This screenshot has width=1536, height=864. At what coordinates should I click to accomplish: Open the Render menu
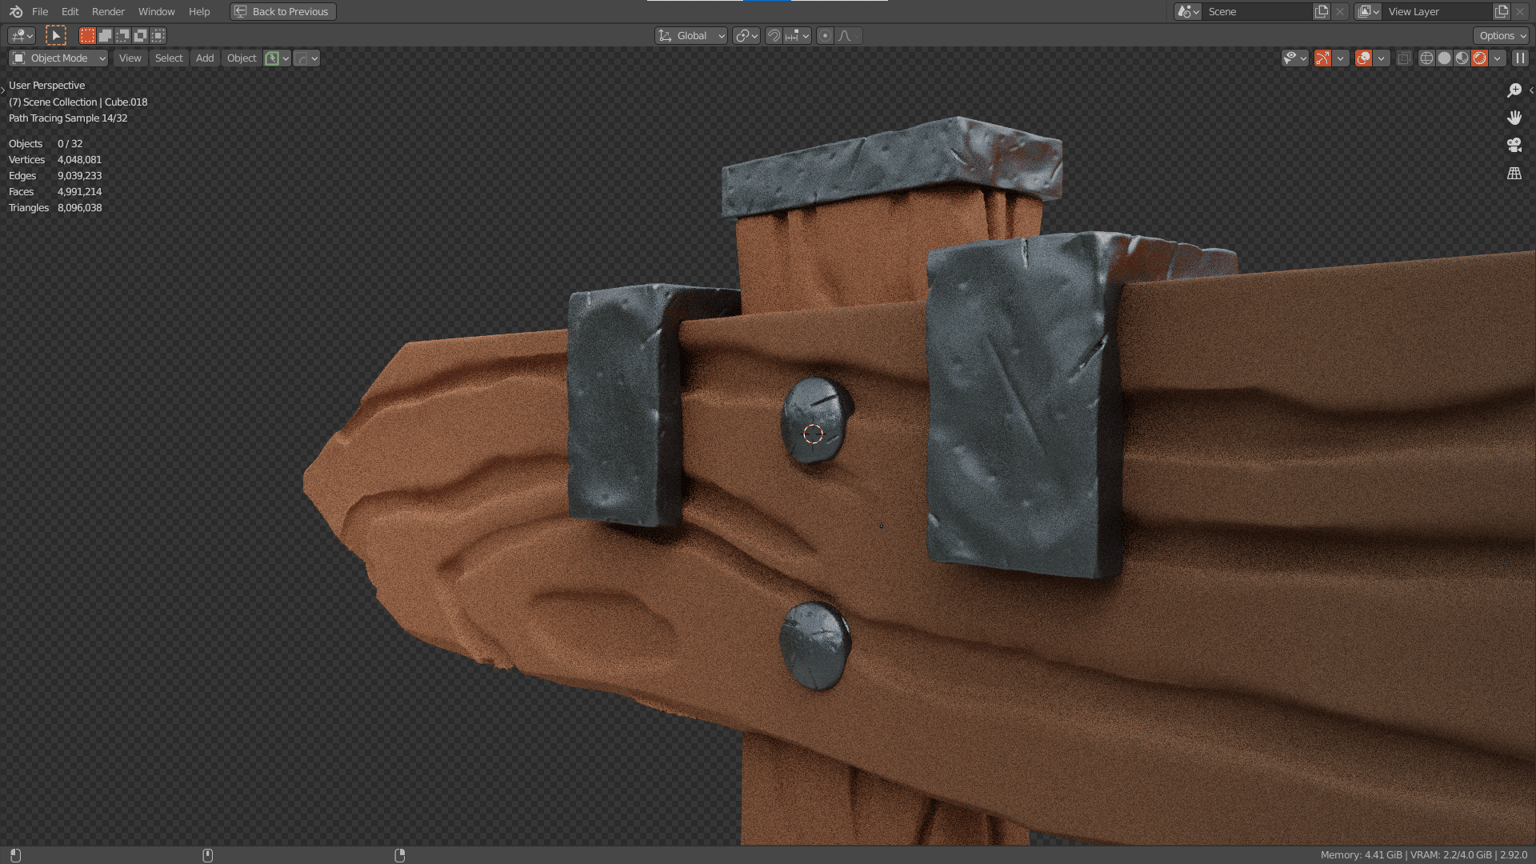[x=108, y=11]
